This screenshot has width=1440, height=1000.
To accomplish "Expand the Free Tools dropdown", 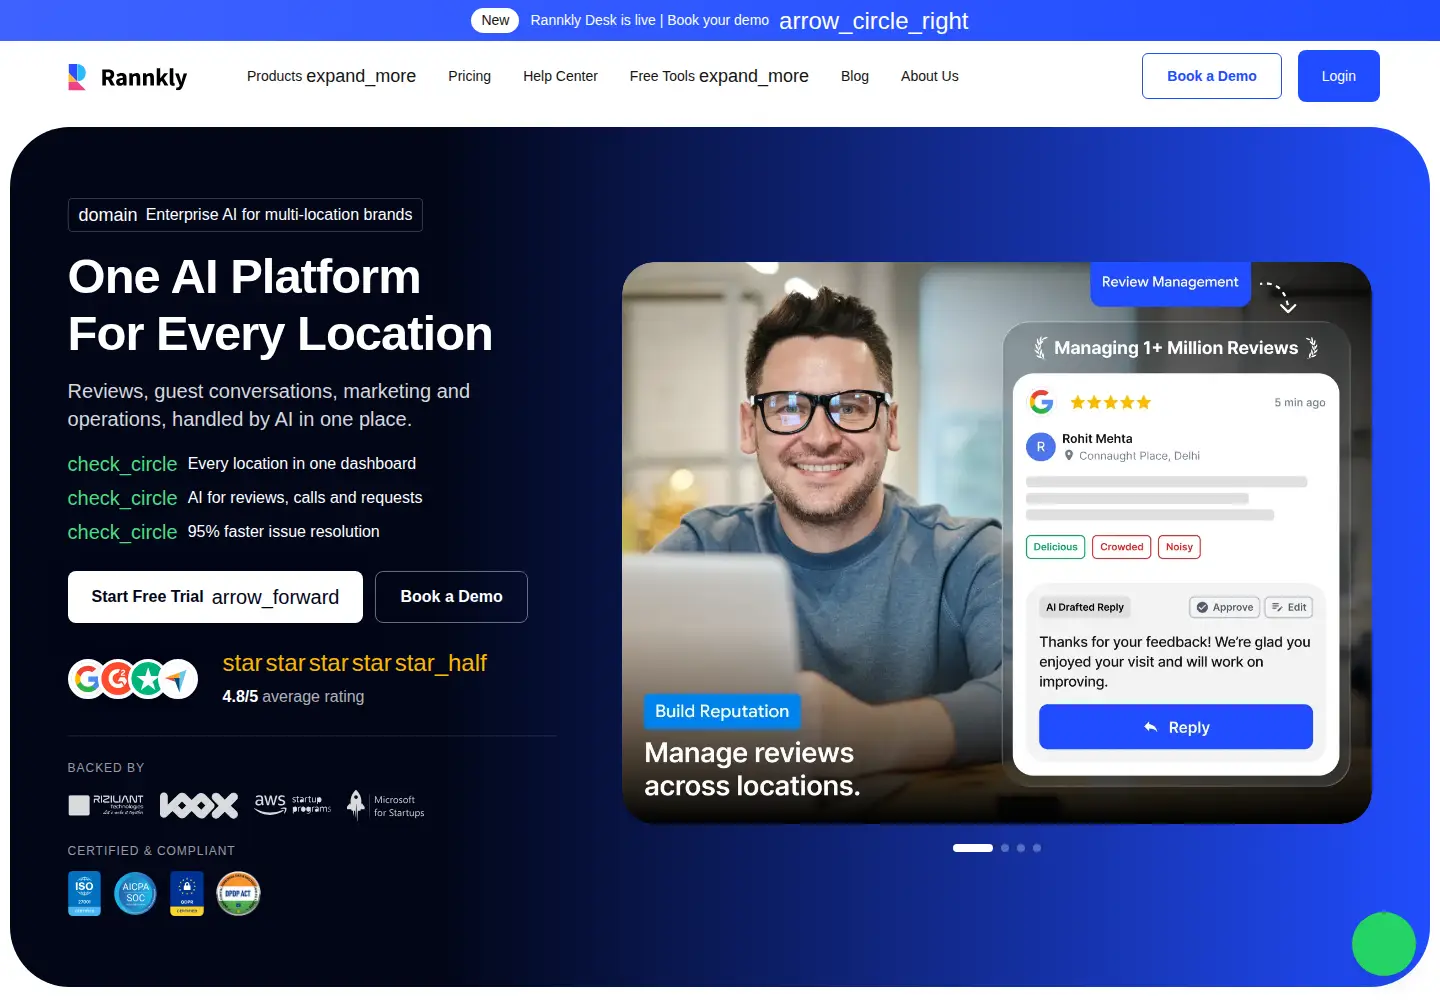I will point(719,76).
